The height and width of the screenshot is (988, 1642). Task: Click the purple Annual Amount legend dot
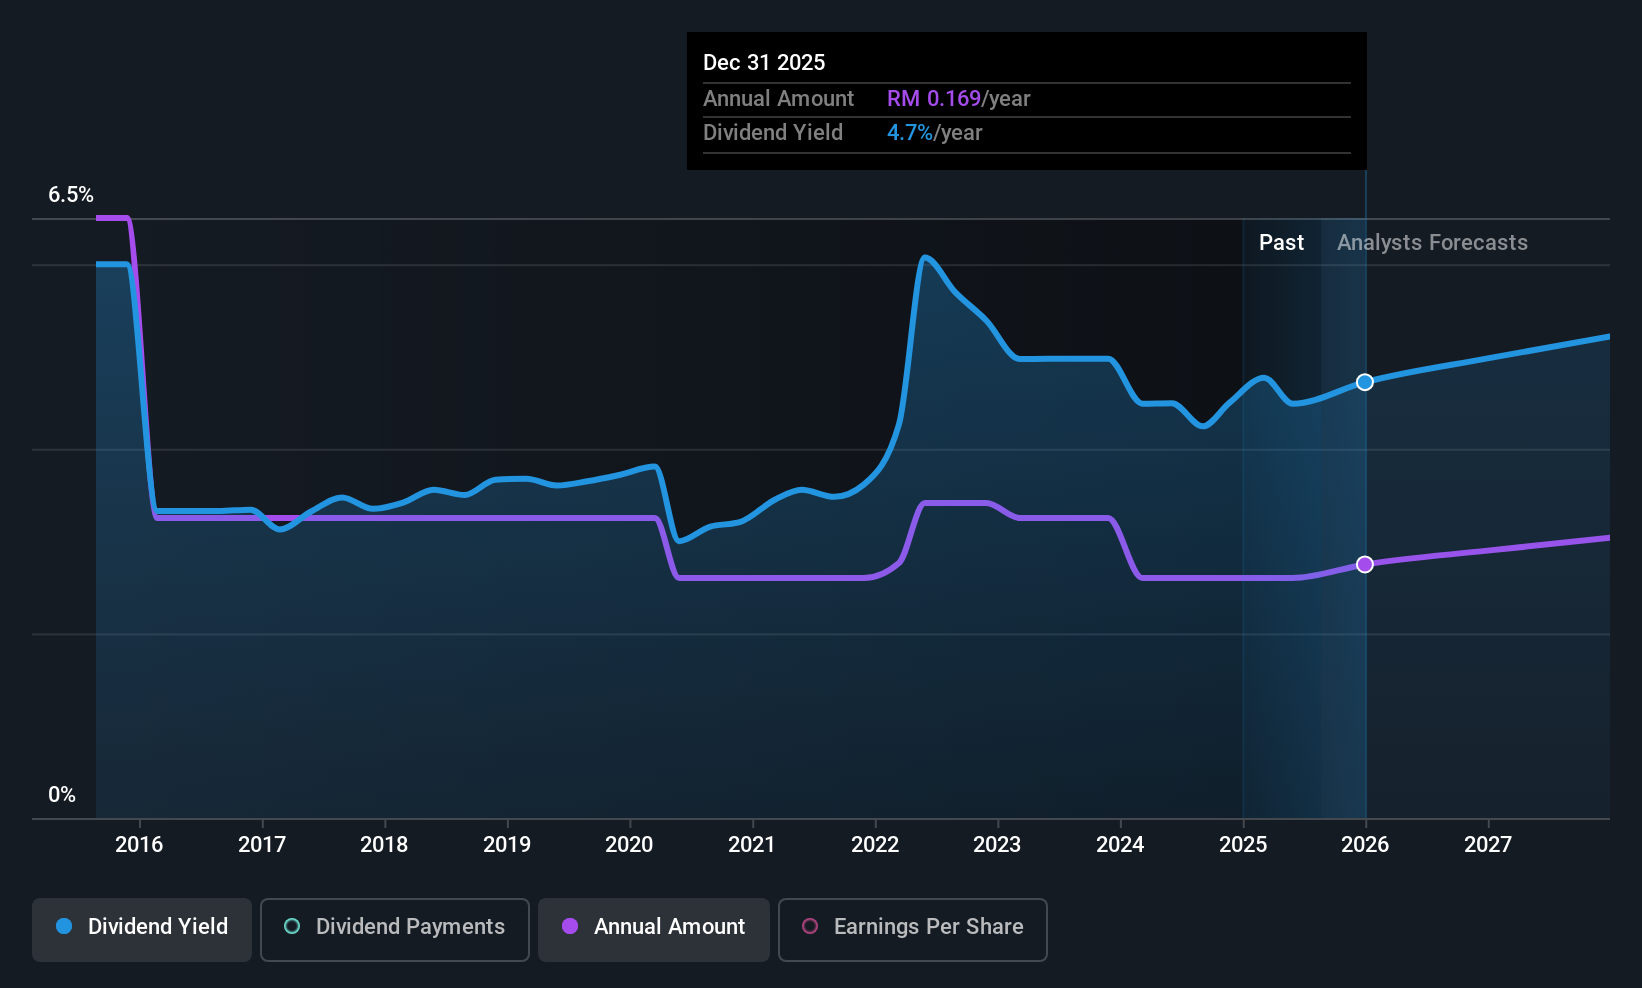570,927
